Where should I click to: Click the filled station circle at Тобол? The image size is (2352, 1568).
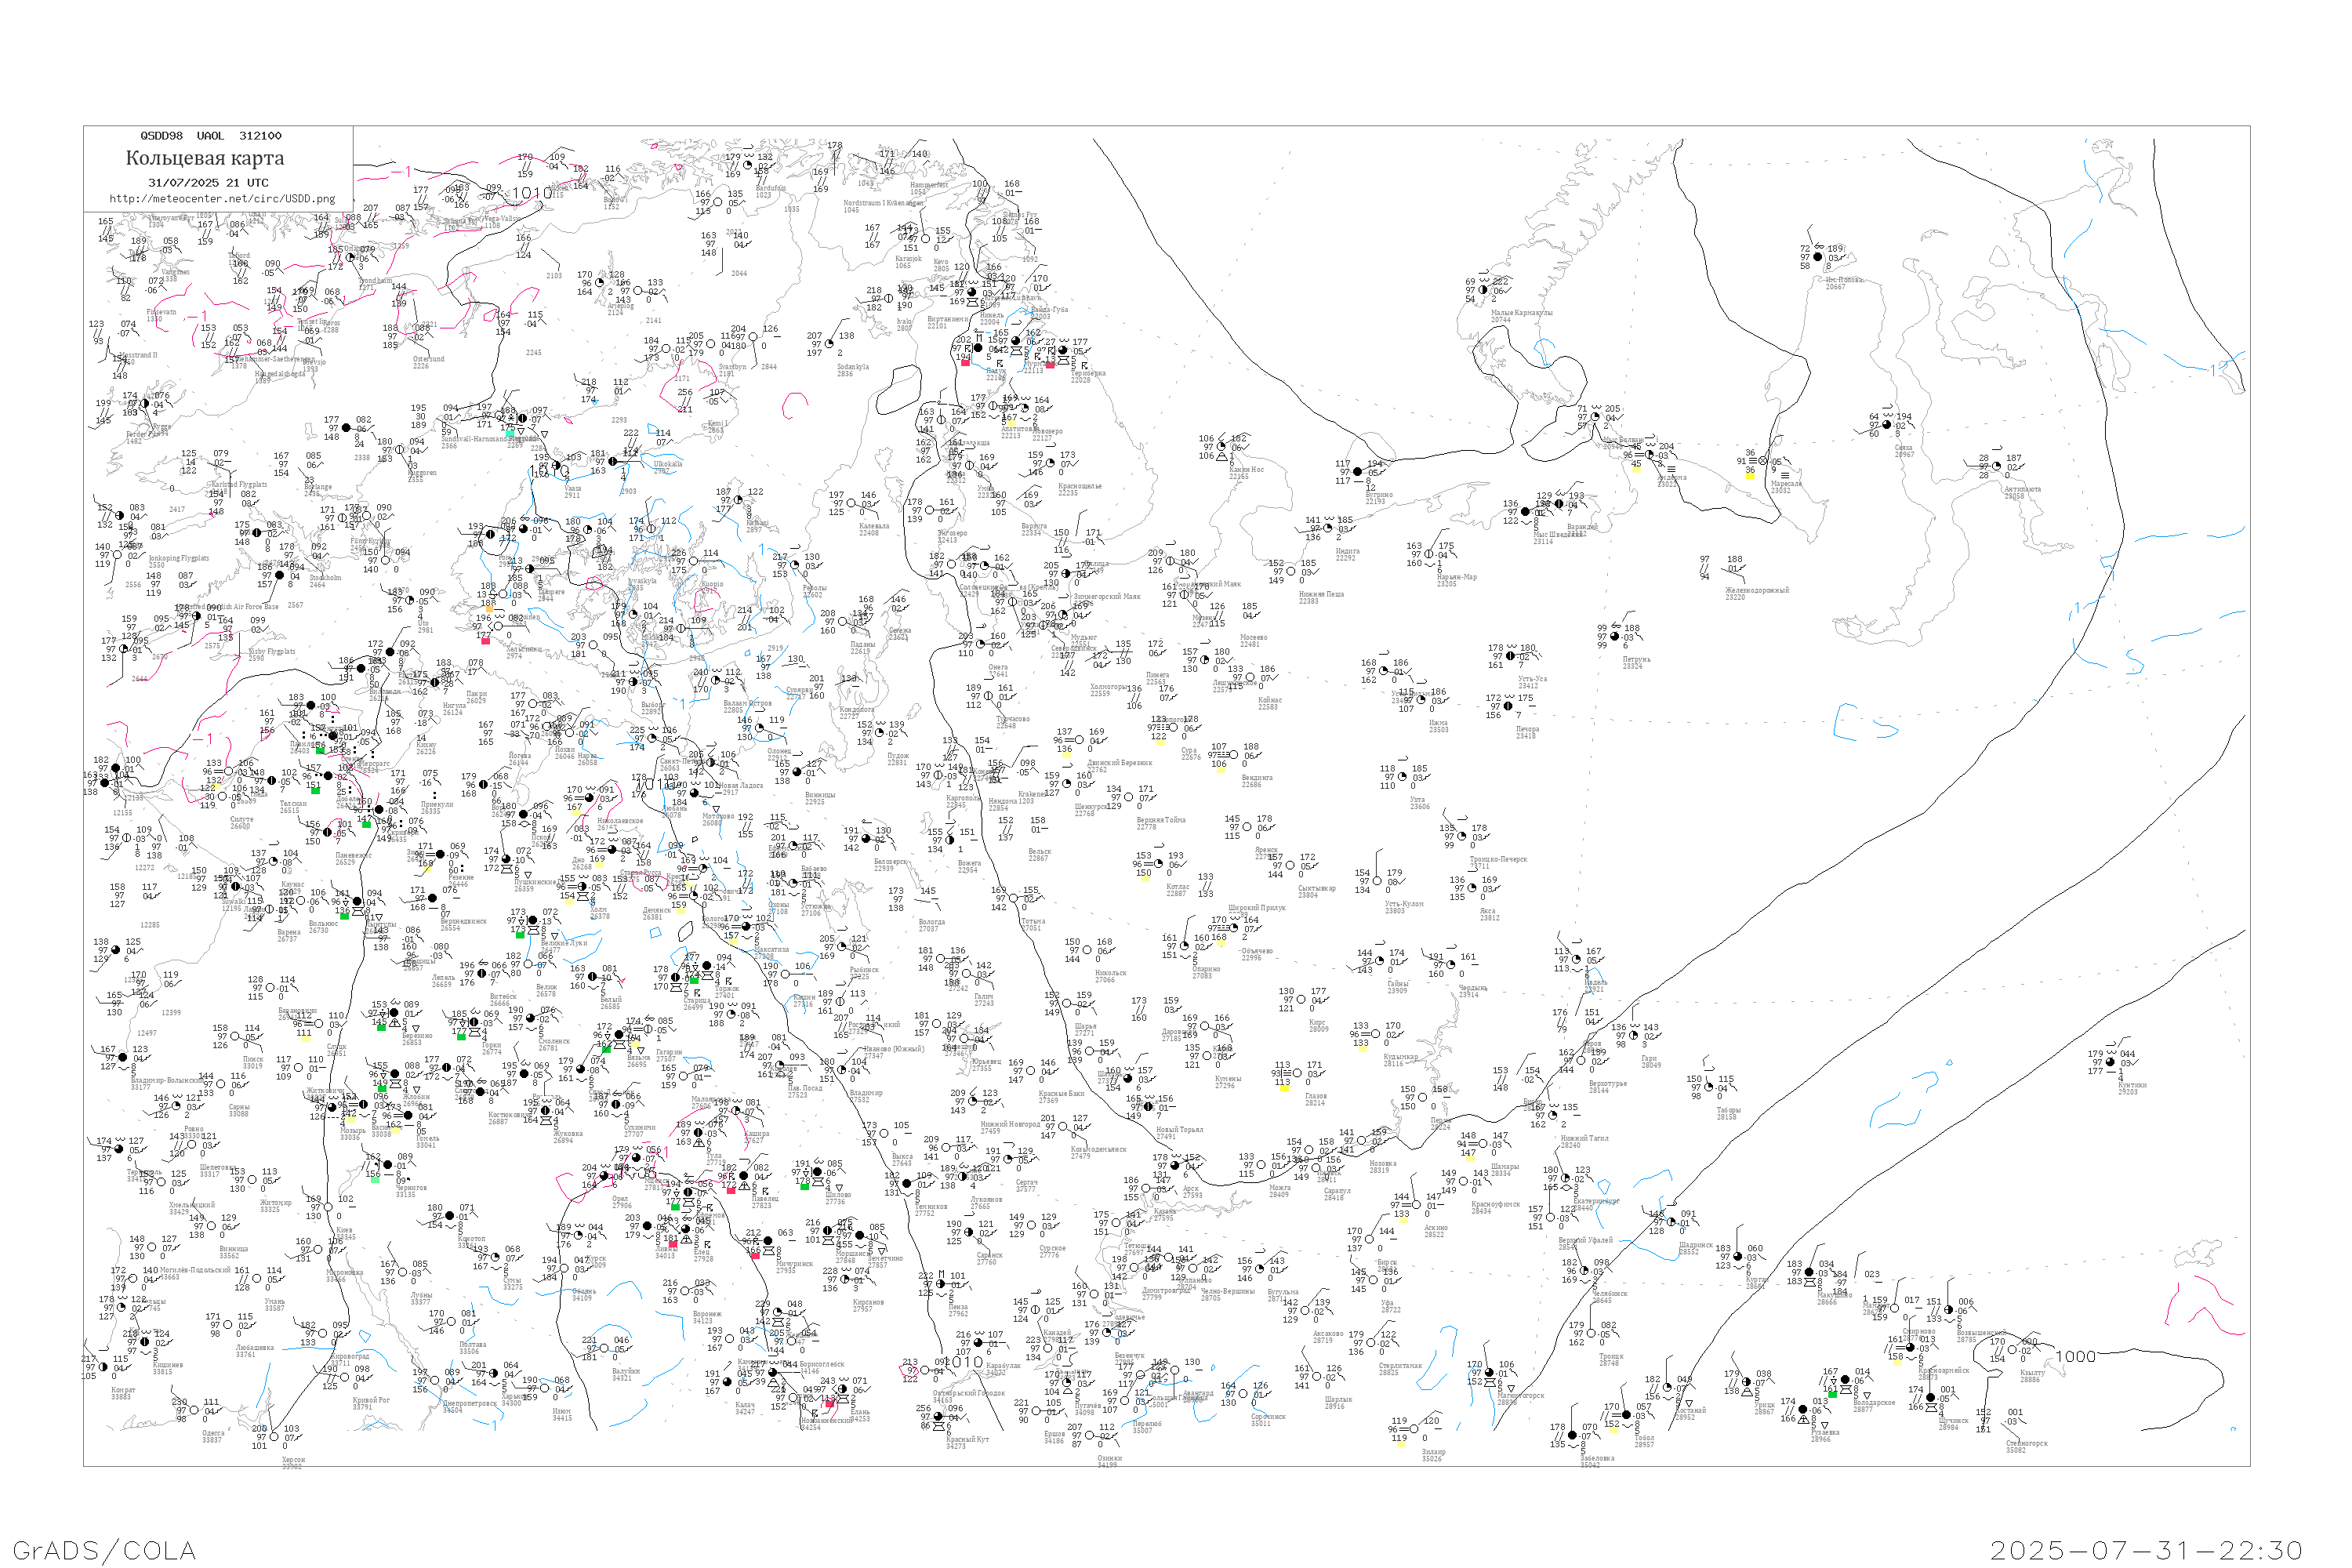click(1627, 1416)
